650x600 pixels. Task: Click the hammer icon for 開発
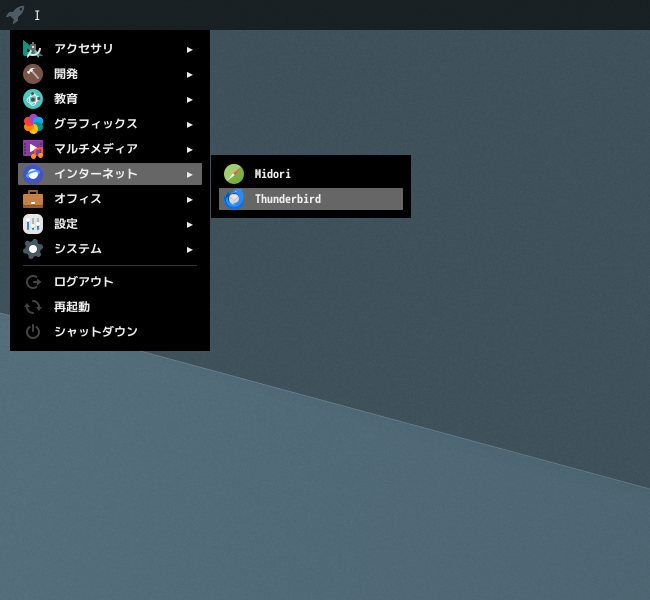(x=33, y=74)
